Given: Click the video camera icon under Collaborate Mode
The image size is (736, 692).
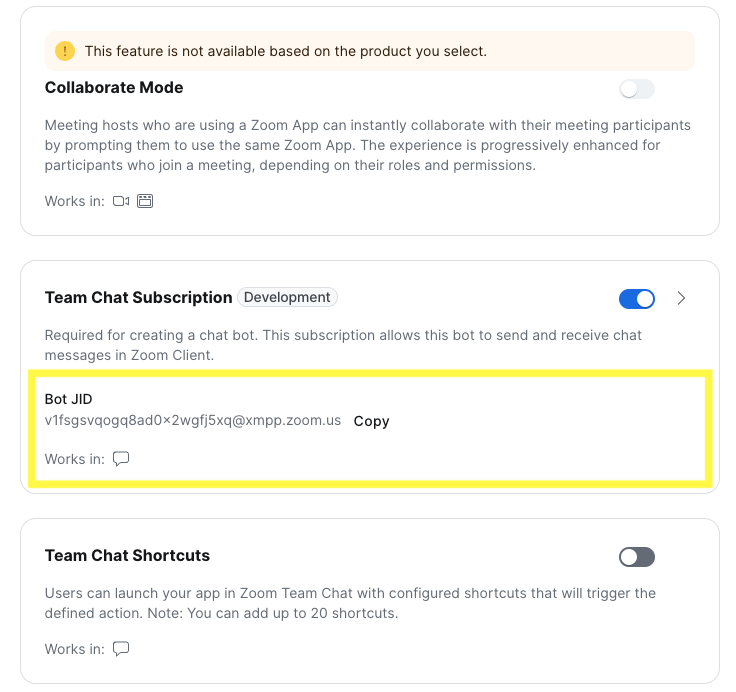Looking at the screenshot, I should coord(121,201).
